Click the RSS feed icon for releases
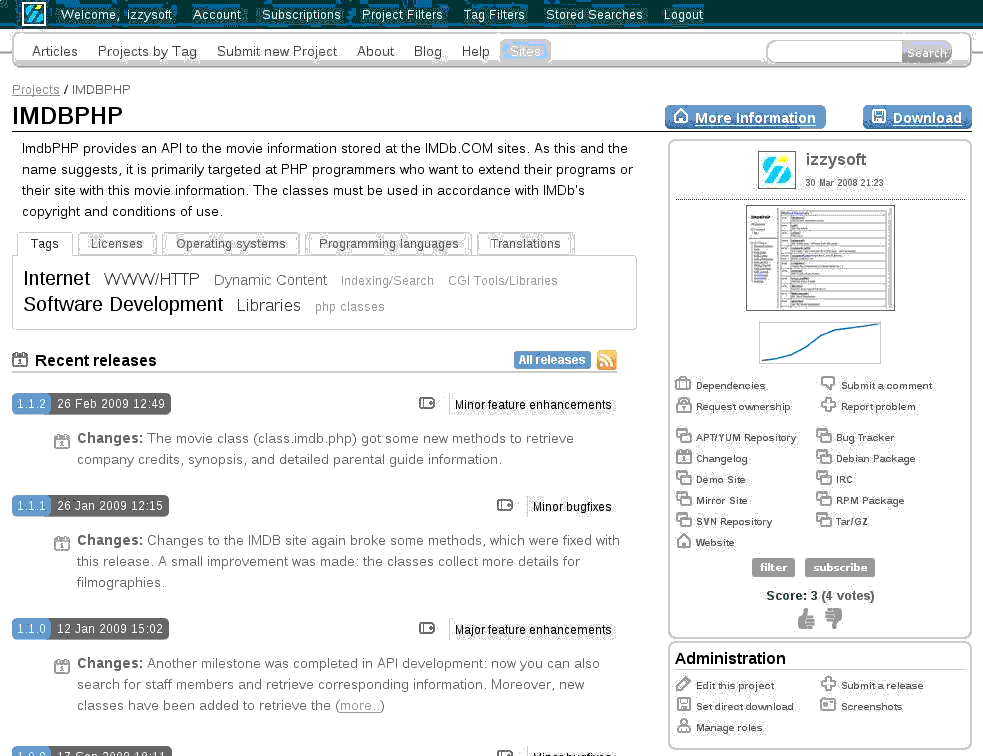Image resolution: width=983 pixels, height=756 pixels. (x=606, y=360)
